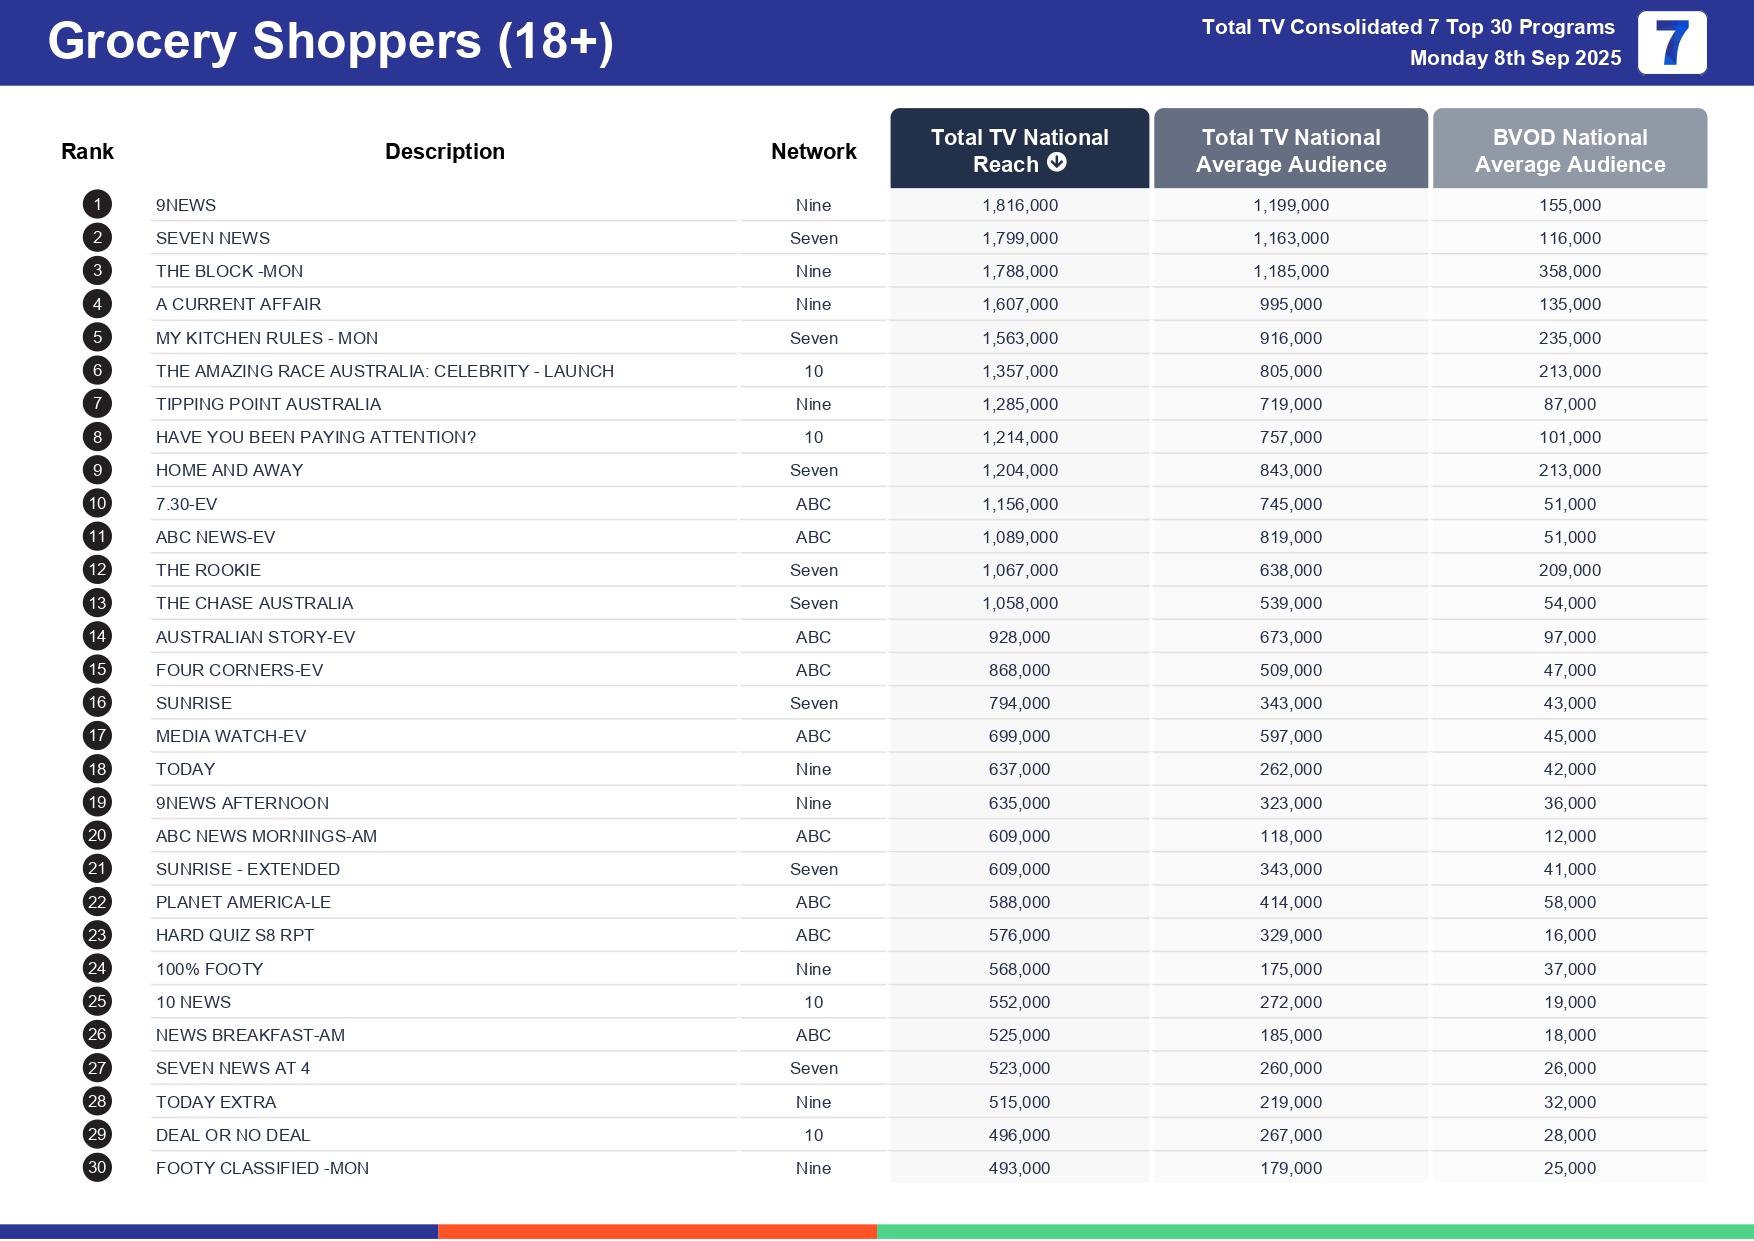Click MY KITCHEN RULES - MON row
The image size is (1754, 1241).
[x=266, y=338]
